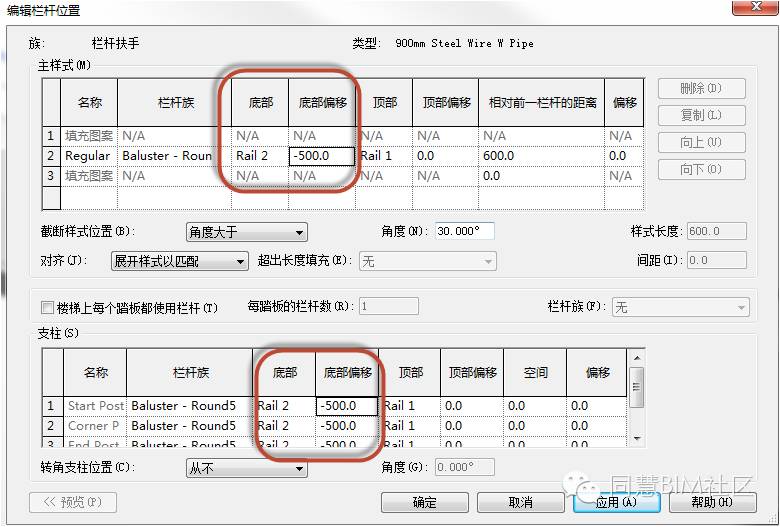
Task: Open the 栏杆族(F) dropdown showing 无
Action: [681, 308]
